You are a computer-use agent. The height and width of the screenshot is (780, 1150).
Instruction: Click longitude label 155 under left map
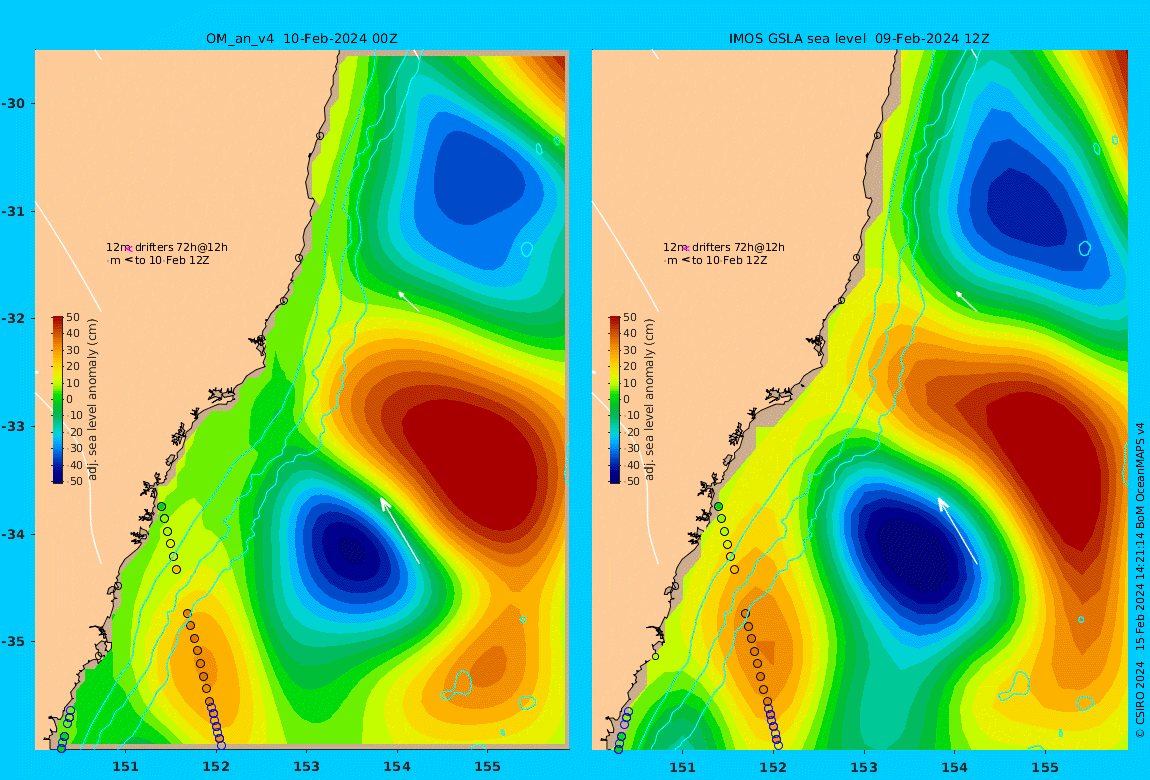[x=488, y=767]
